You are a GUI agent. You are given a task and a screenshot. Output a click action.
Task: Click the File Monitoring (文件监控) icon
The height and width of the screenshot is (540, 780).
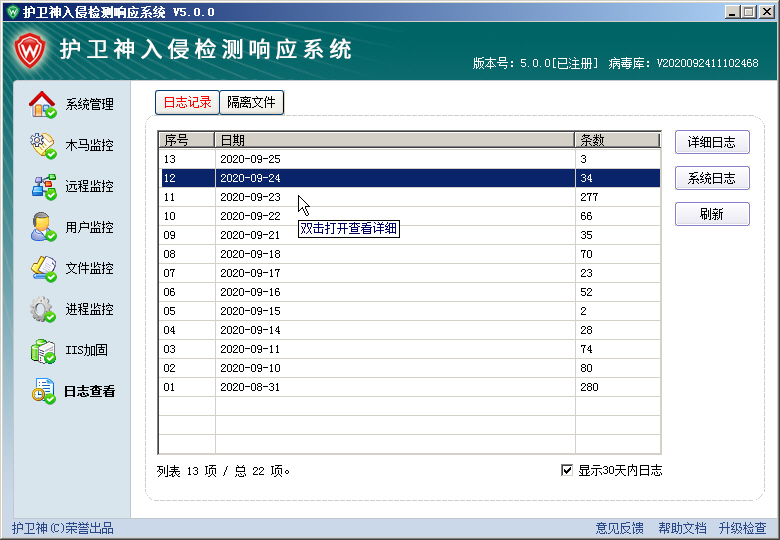tap(42, 268)
